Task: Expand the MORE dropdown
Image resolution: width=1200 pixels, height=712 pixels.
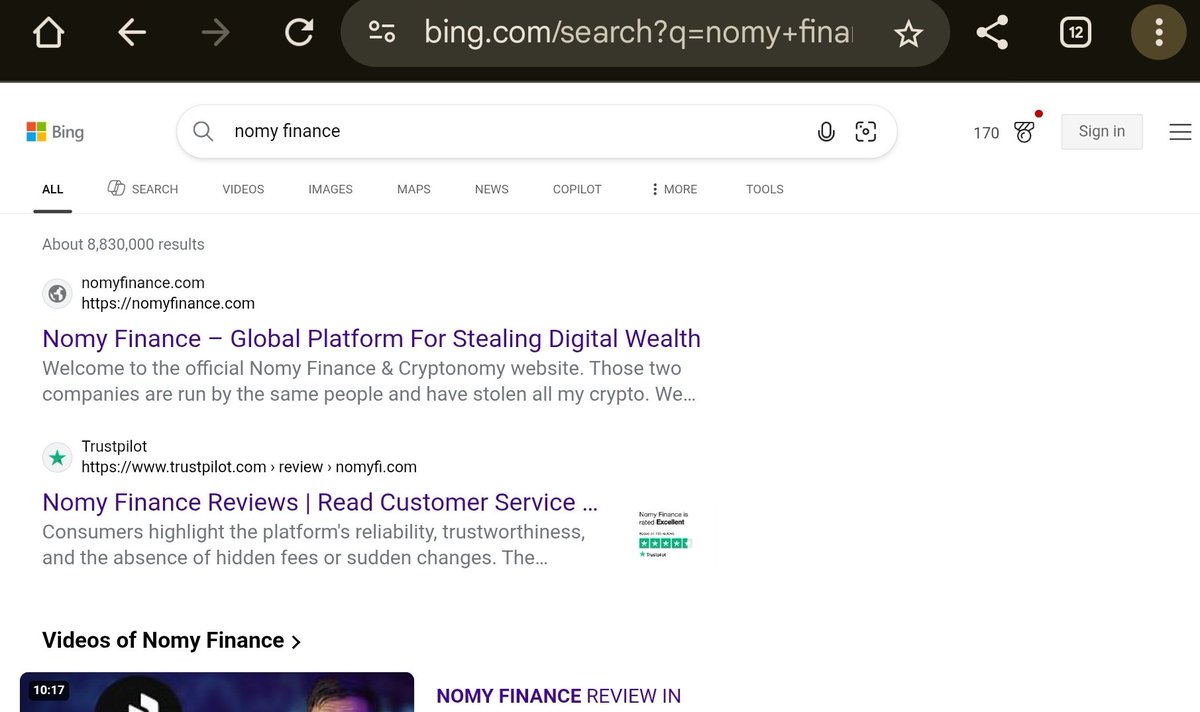Action: click(674, 189)
